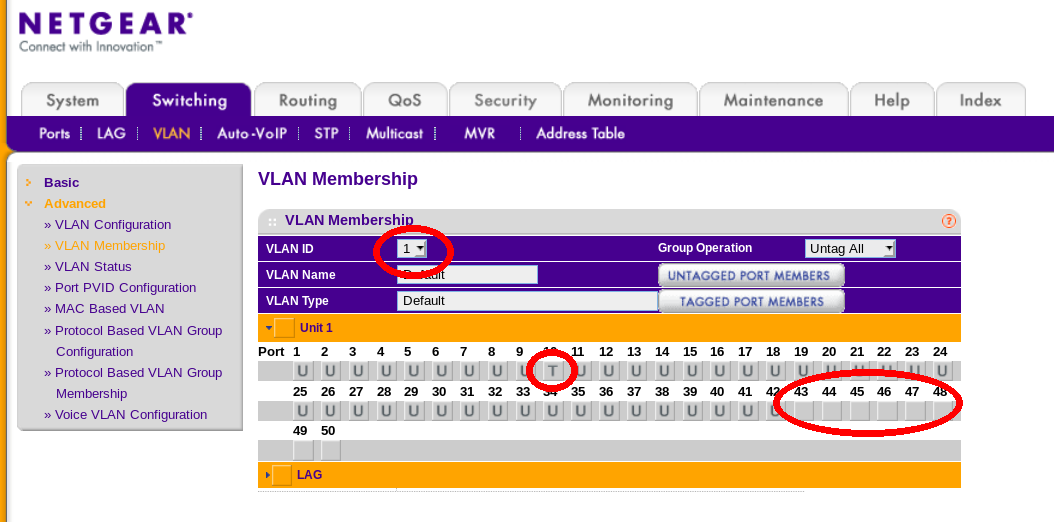Open the MVR submenu
Image resolution: width=1054 pixels, height=522 pixels.
pos(479,134)
